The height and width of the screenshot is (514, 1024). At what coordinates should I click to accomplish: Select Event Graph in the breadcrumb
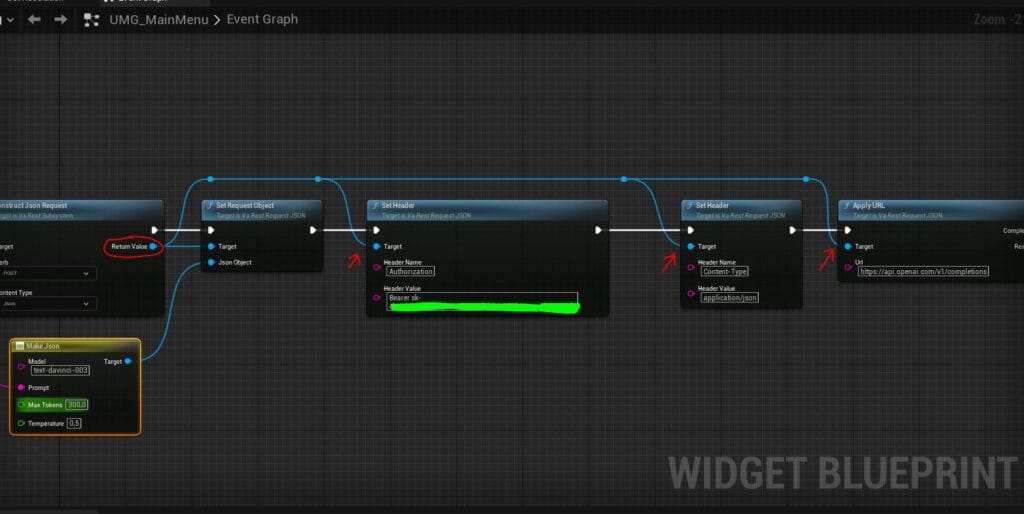262,19
